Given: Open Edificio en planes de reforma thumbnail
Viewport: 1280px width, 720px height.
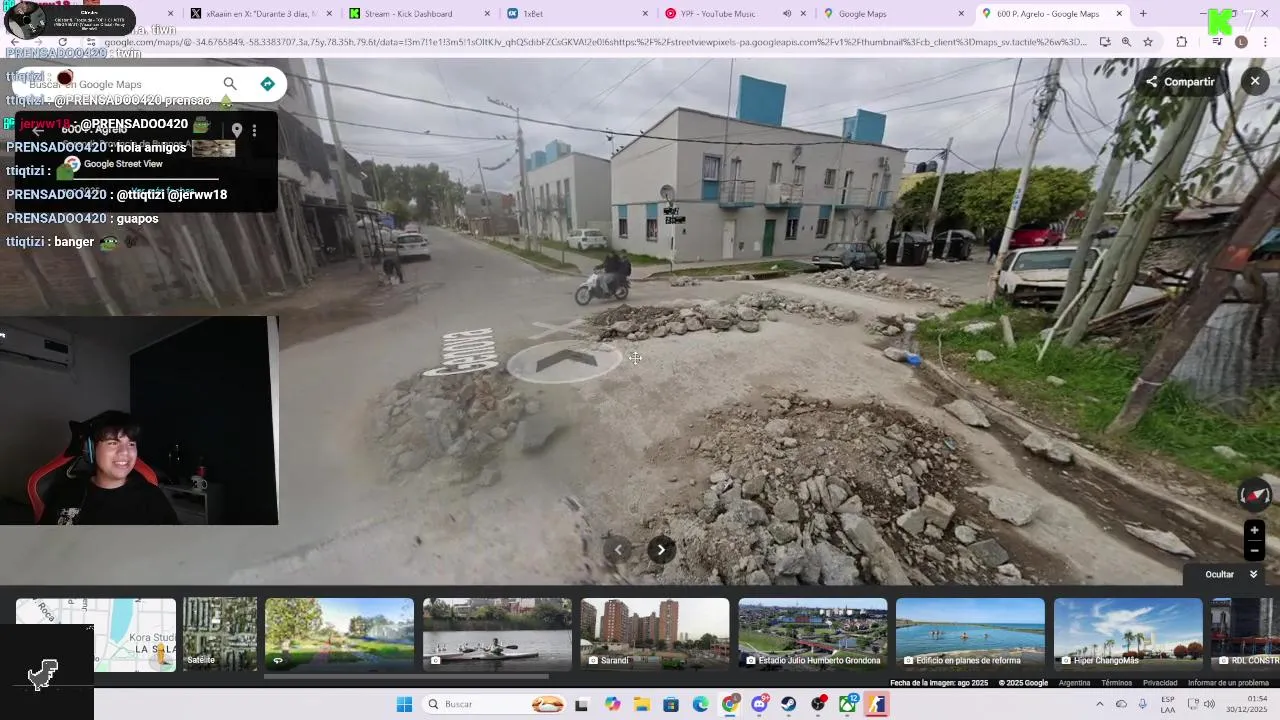Looking at the screenshot, I should (x=970, y=634).
